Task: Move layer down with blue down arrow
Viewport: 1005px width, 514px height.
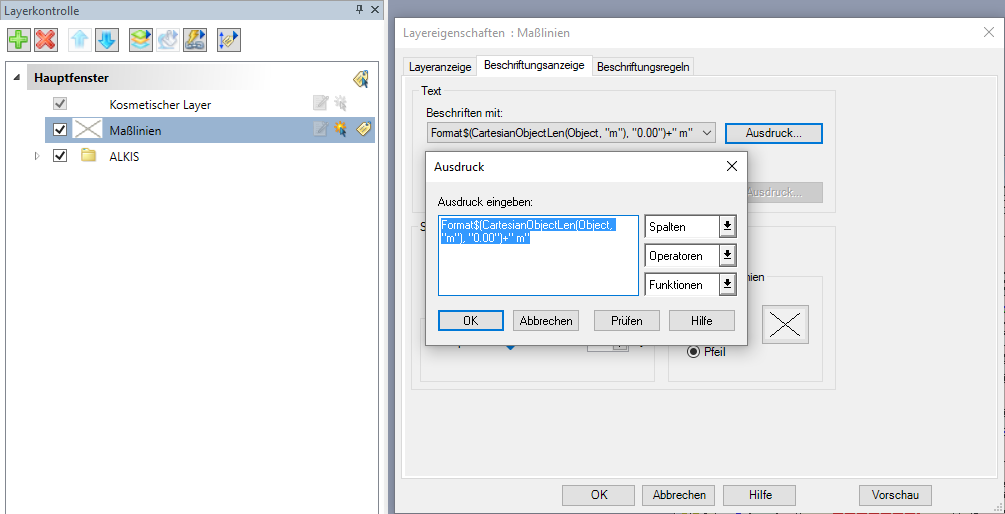Action: (x=106, y=40)
